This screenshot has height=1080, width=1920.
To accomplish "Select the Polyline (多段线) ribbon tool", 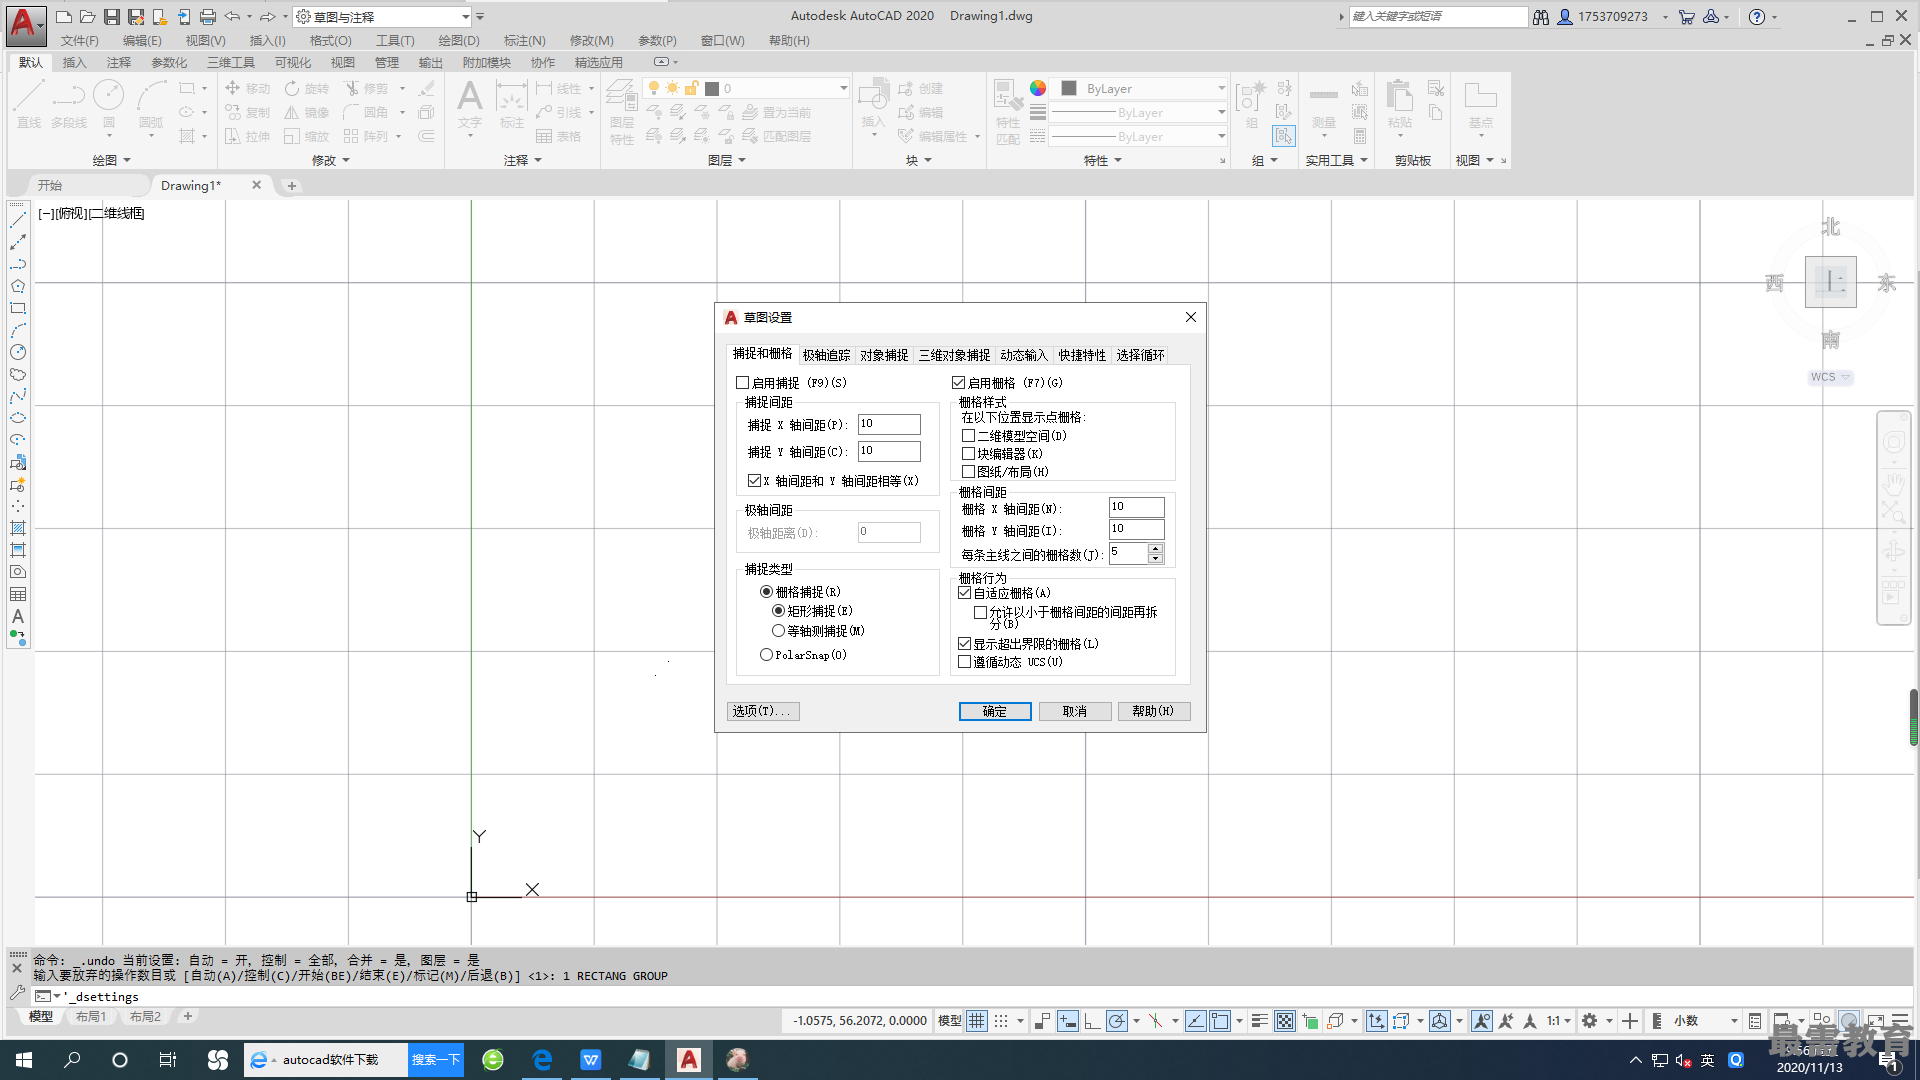I will 69,104.
